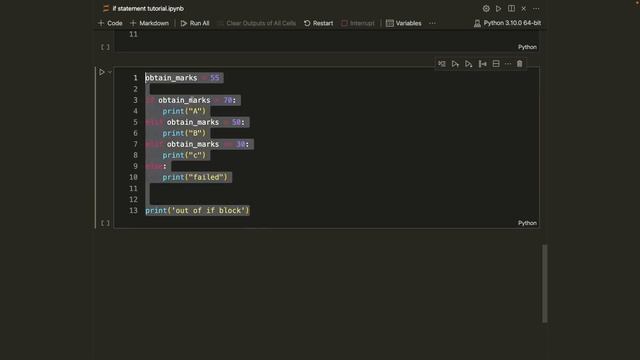Execute cell and above in cell toolbar
Image resolution: width=640 pixels, height=360 pixels.
pos(455,64)
